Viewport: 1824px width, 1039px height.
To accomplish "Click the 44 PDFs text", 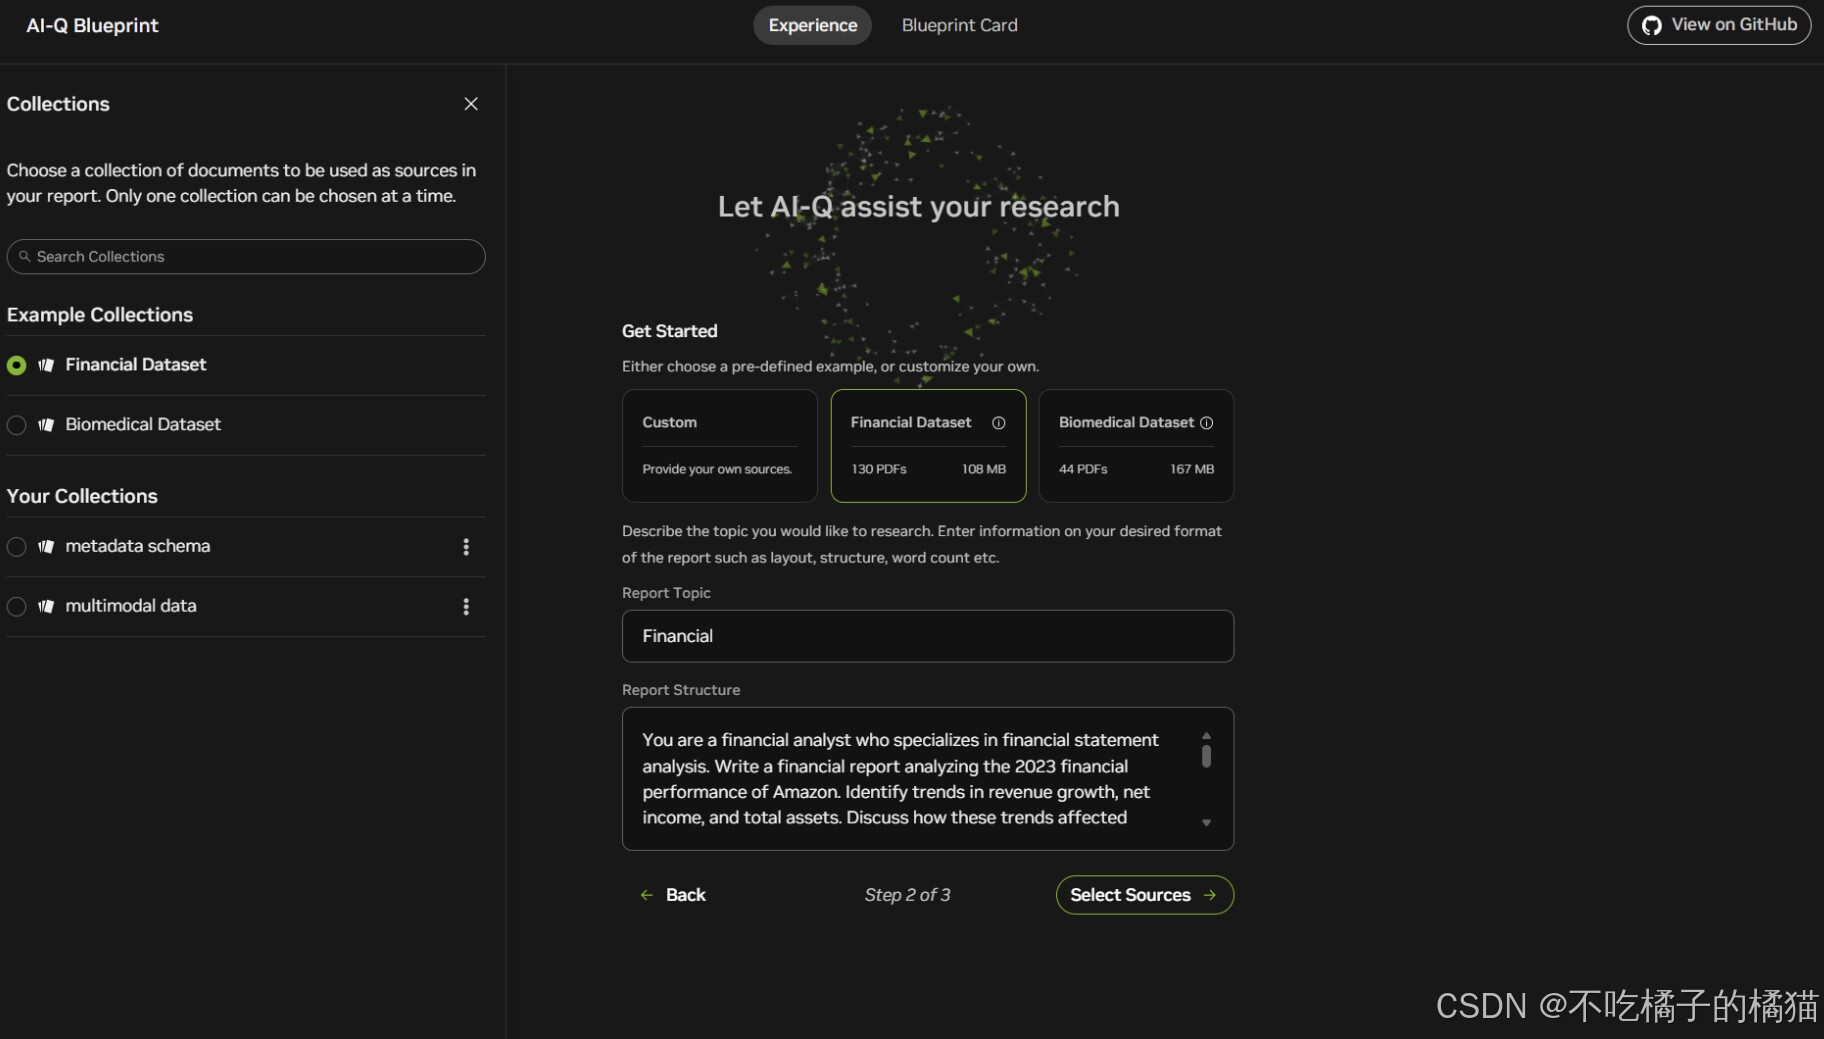I will tap(1083, 469).
